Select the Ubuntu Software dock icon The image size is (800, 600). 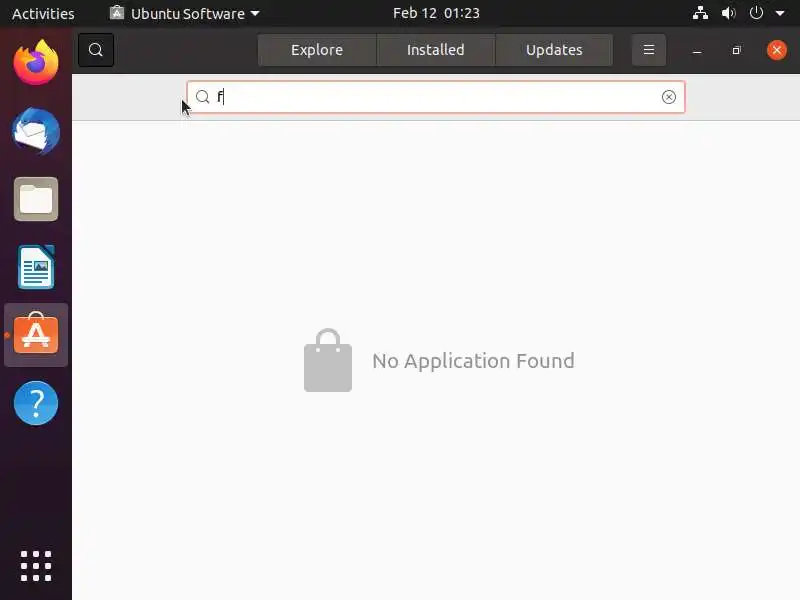(x=36, y=335)
